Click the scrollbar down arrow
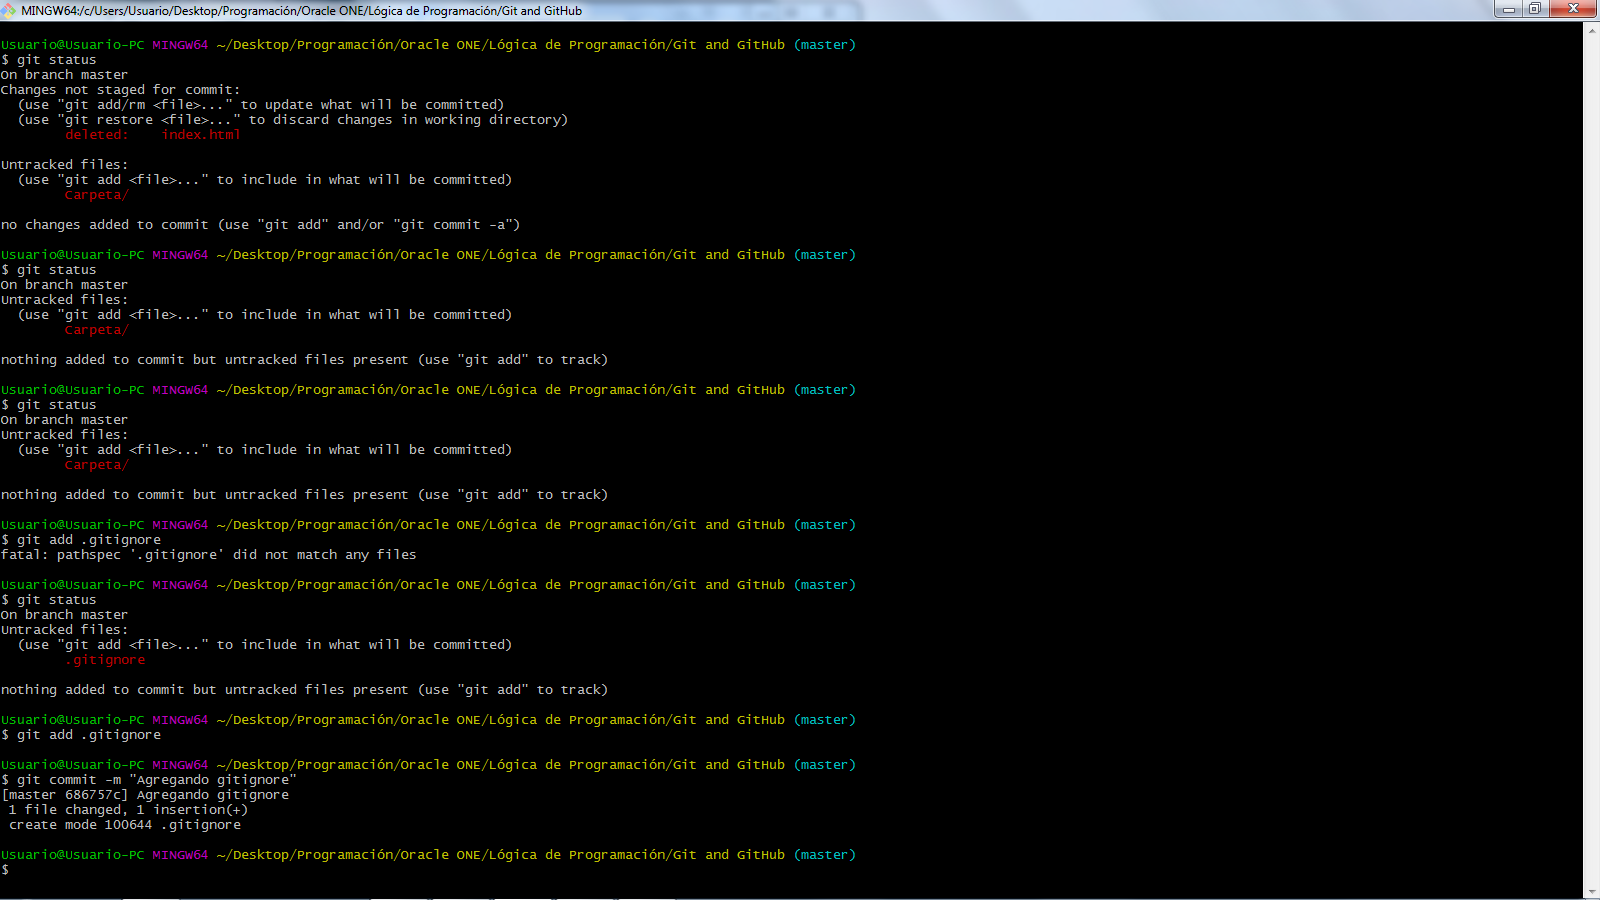Viewport: 1600px width, 900px height. (x=1591, y=891)
